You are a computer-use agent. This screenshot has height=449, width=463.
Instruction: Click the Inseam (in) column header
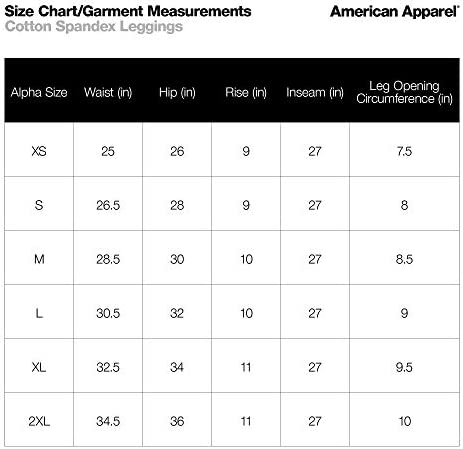click(x=315, y=92)
